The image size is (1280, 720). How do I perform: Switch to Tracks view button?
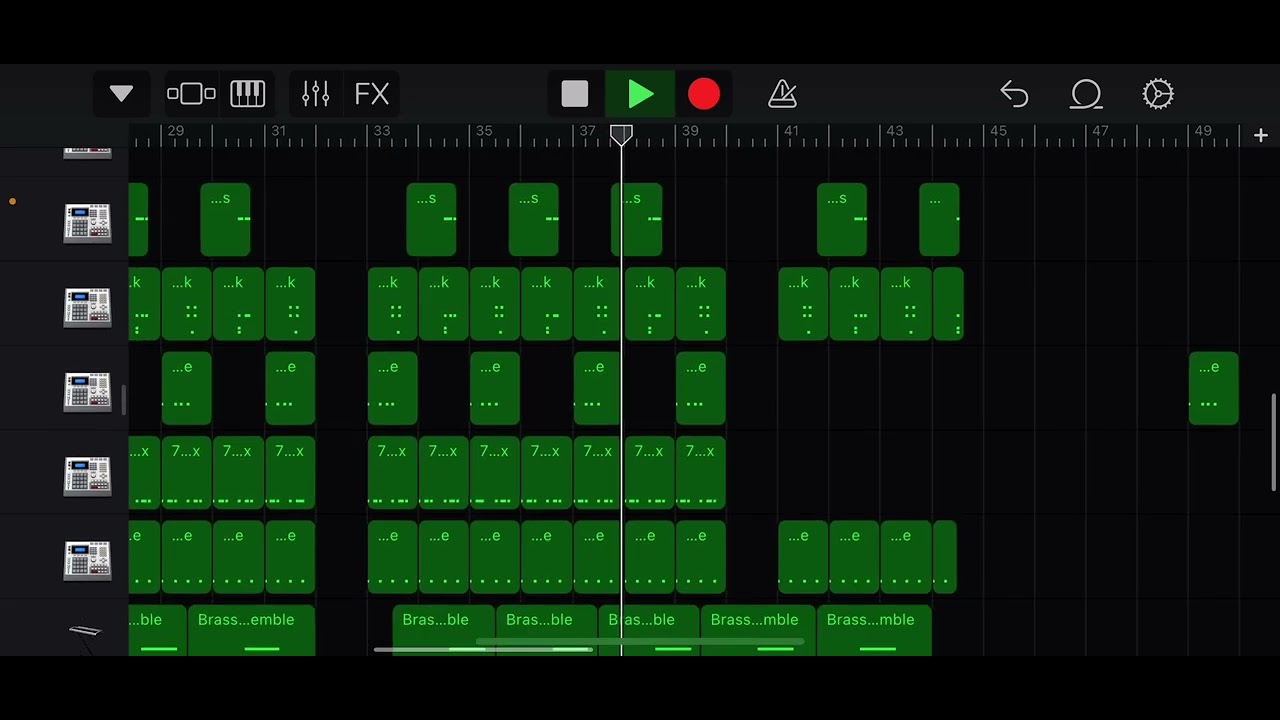coord(191,94)
